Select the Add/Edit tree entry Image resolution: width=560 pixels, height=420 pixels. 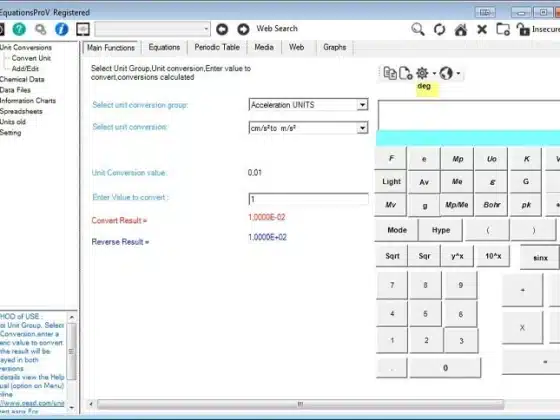25,69
